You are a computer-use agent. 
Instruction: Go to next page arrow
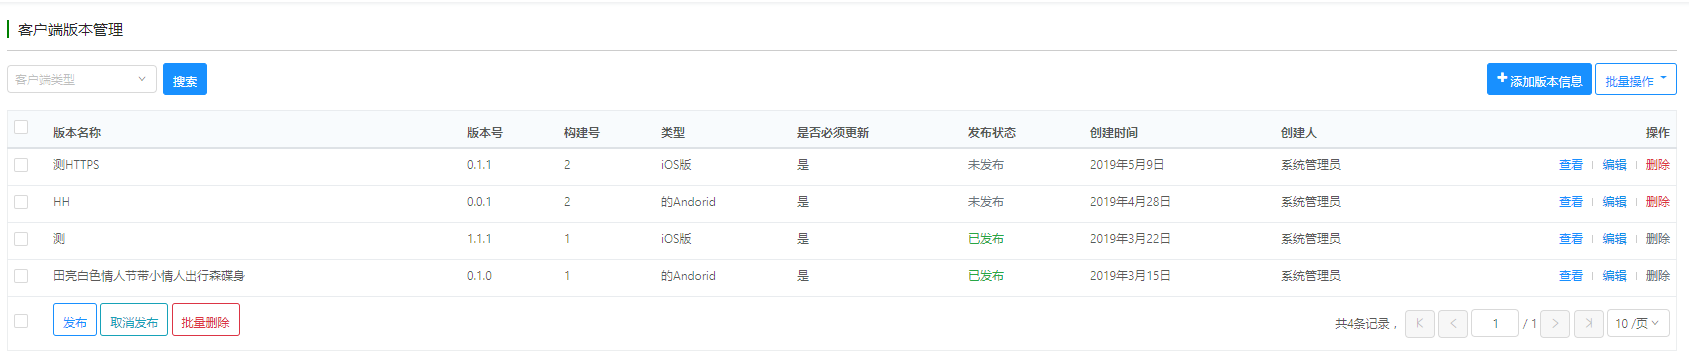pyautogui.click(x=1555, y=323)
